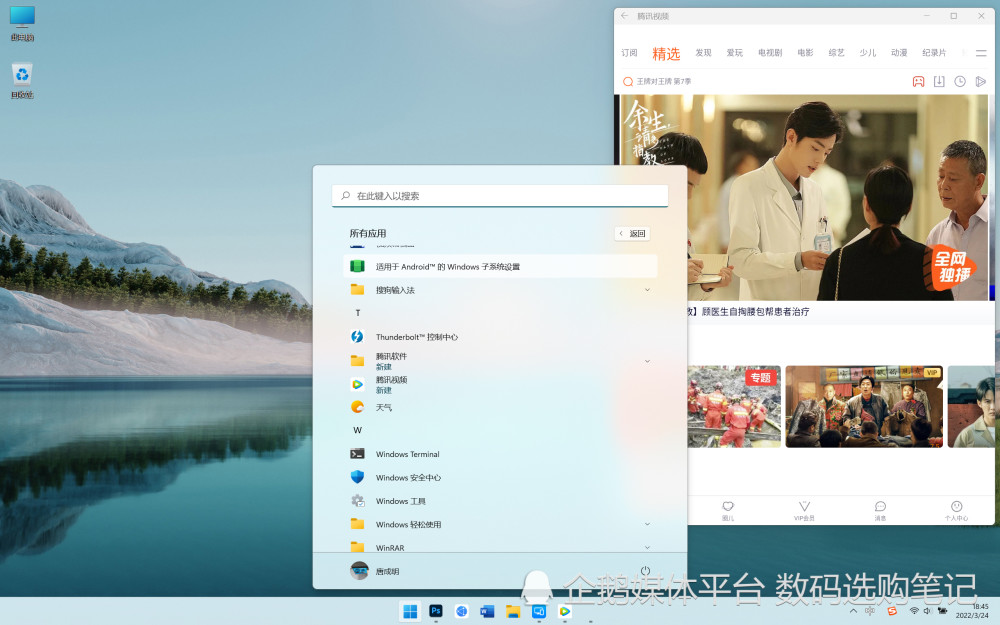Screen dimensions: 1000x625
Task: Open the VIP-tagged movie thumbnail
Action: (864, 406)
